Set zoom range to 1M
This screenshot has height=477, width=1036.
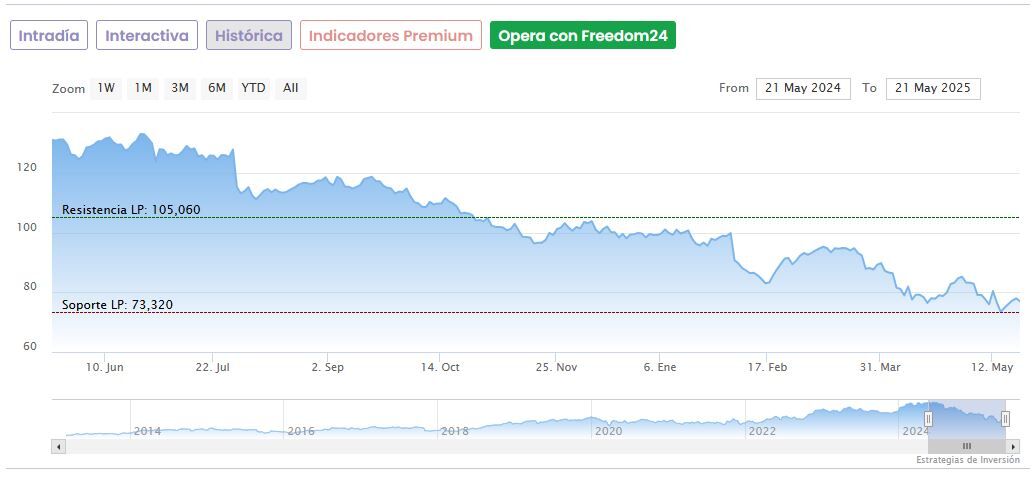143,88
